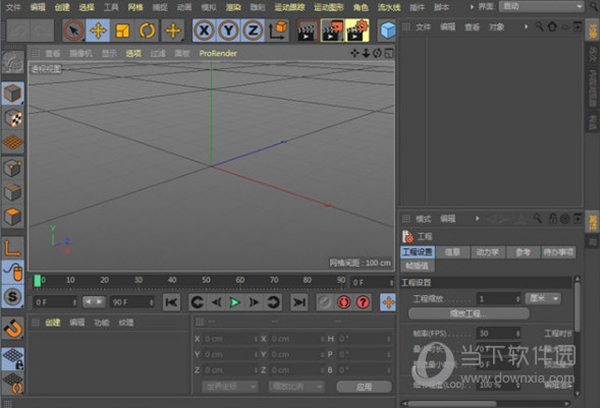Image resolution: width=600 pixels, height=408 pixels.
Task: Click the viewport maximize layout icon
Action: (x=389, y=53)
